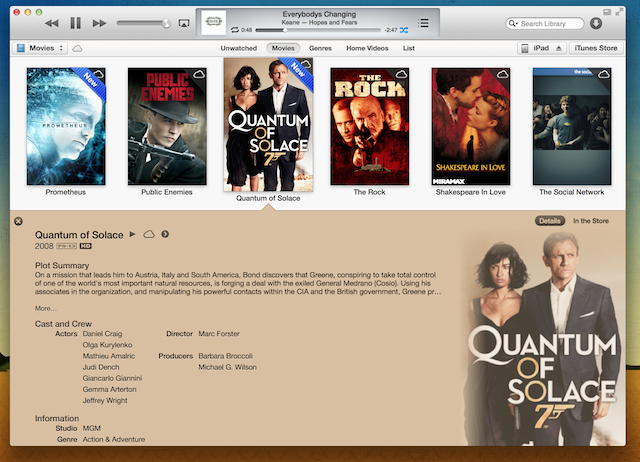The width and height of the screenshot is (640, 462).
Task: Open the Movies library dropdown
Action: pyautogui.click(x=40, y=48)
